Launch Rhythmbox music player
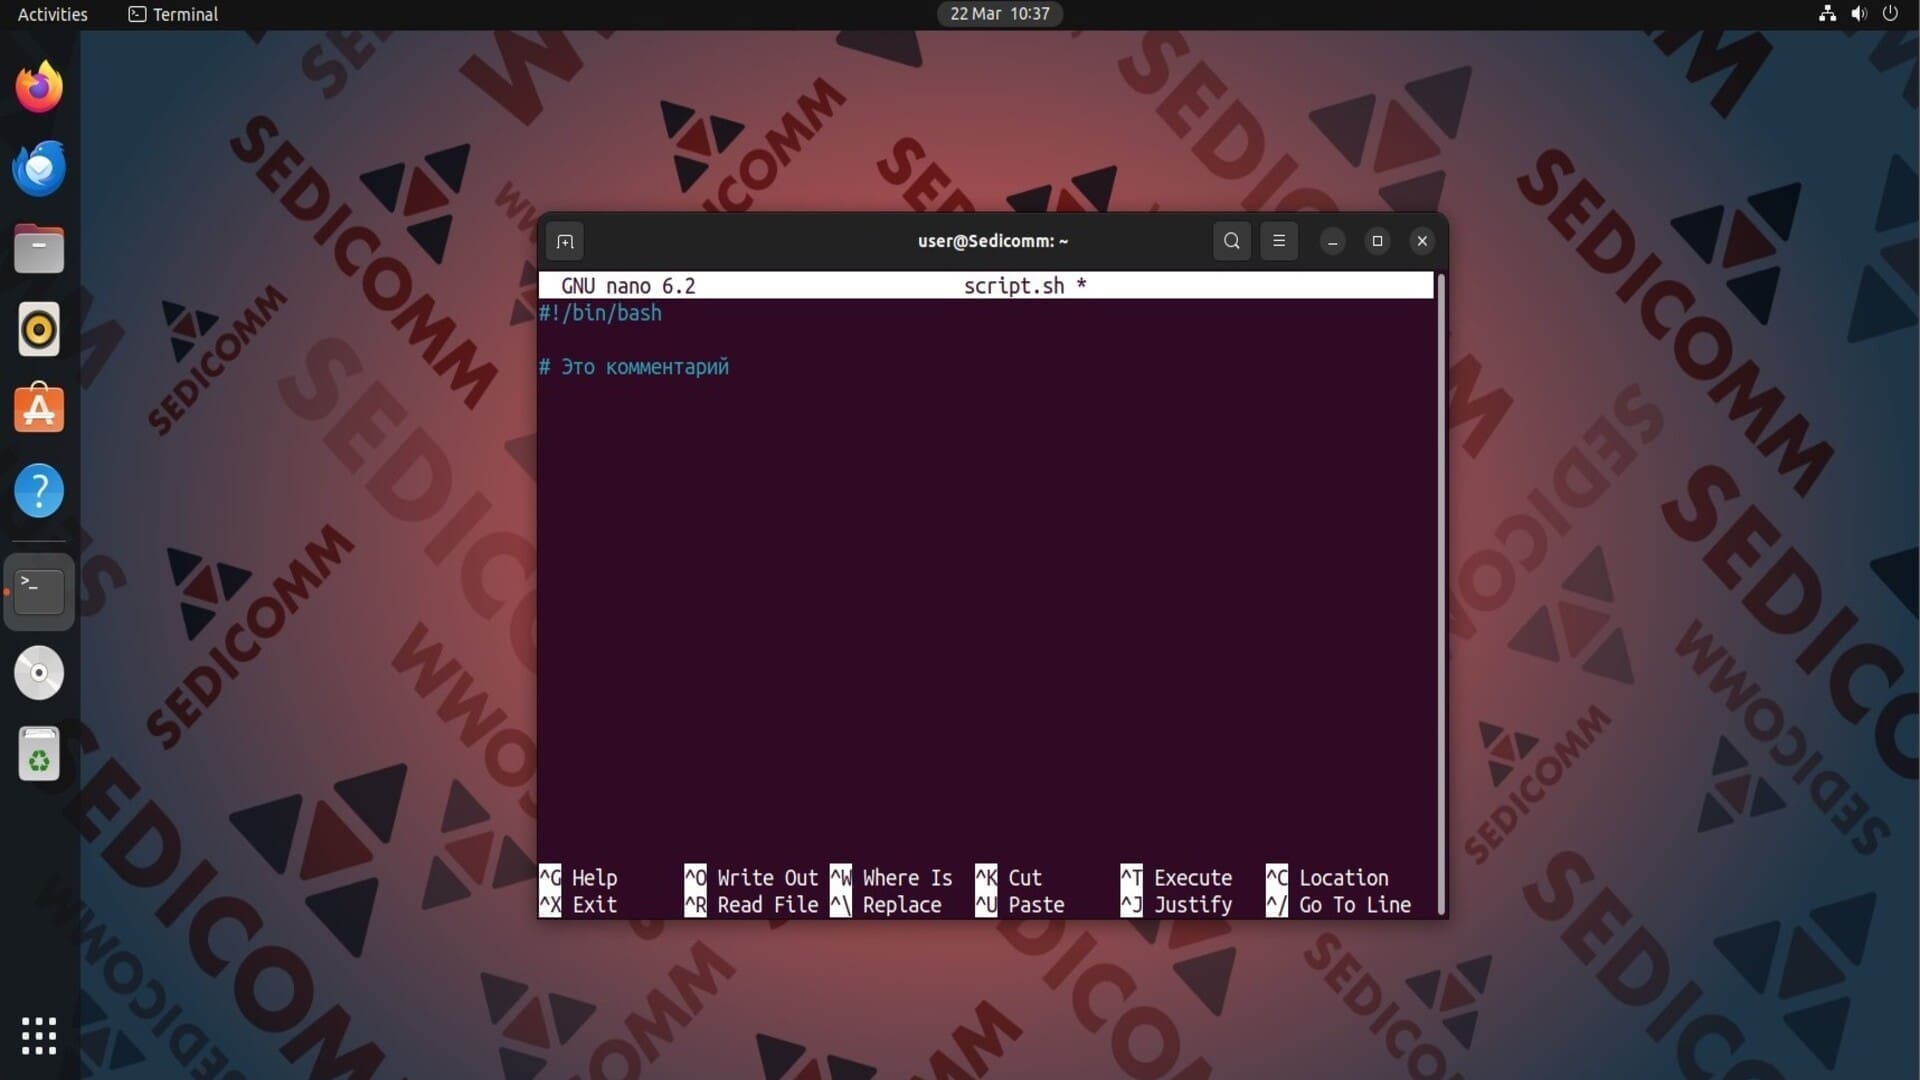Viewport: 1920px width, 1080px height. [39, 329]
